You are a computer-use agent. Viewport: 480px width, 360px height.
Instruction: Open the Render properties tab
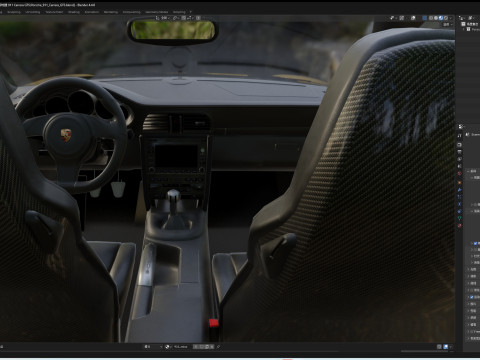click(460, 145)
